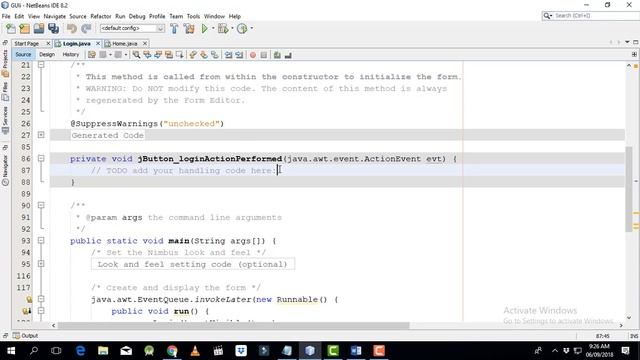Toggle Bookmark on current line
Viewport: 640px width, 360px height.
coord(215,55)
